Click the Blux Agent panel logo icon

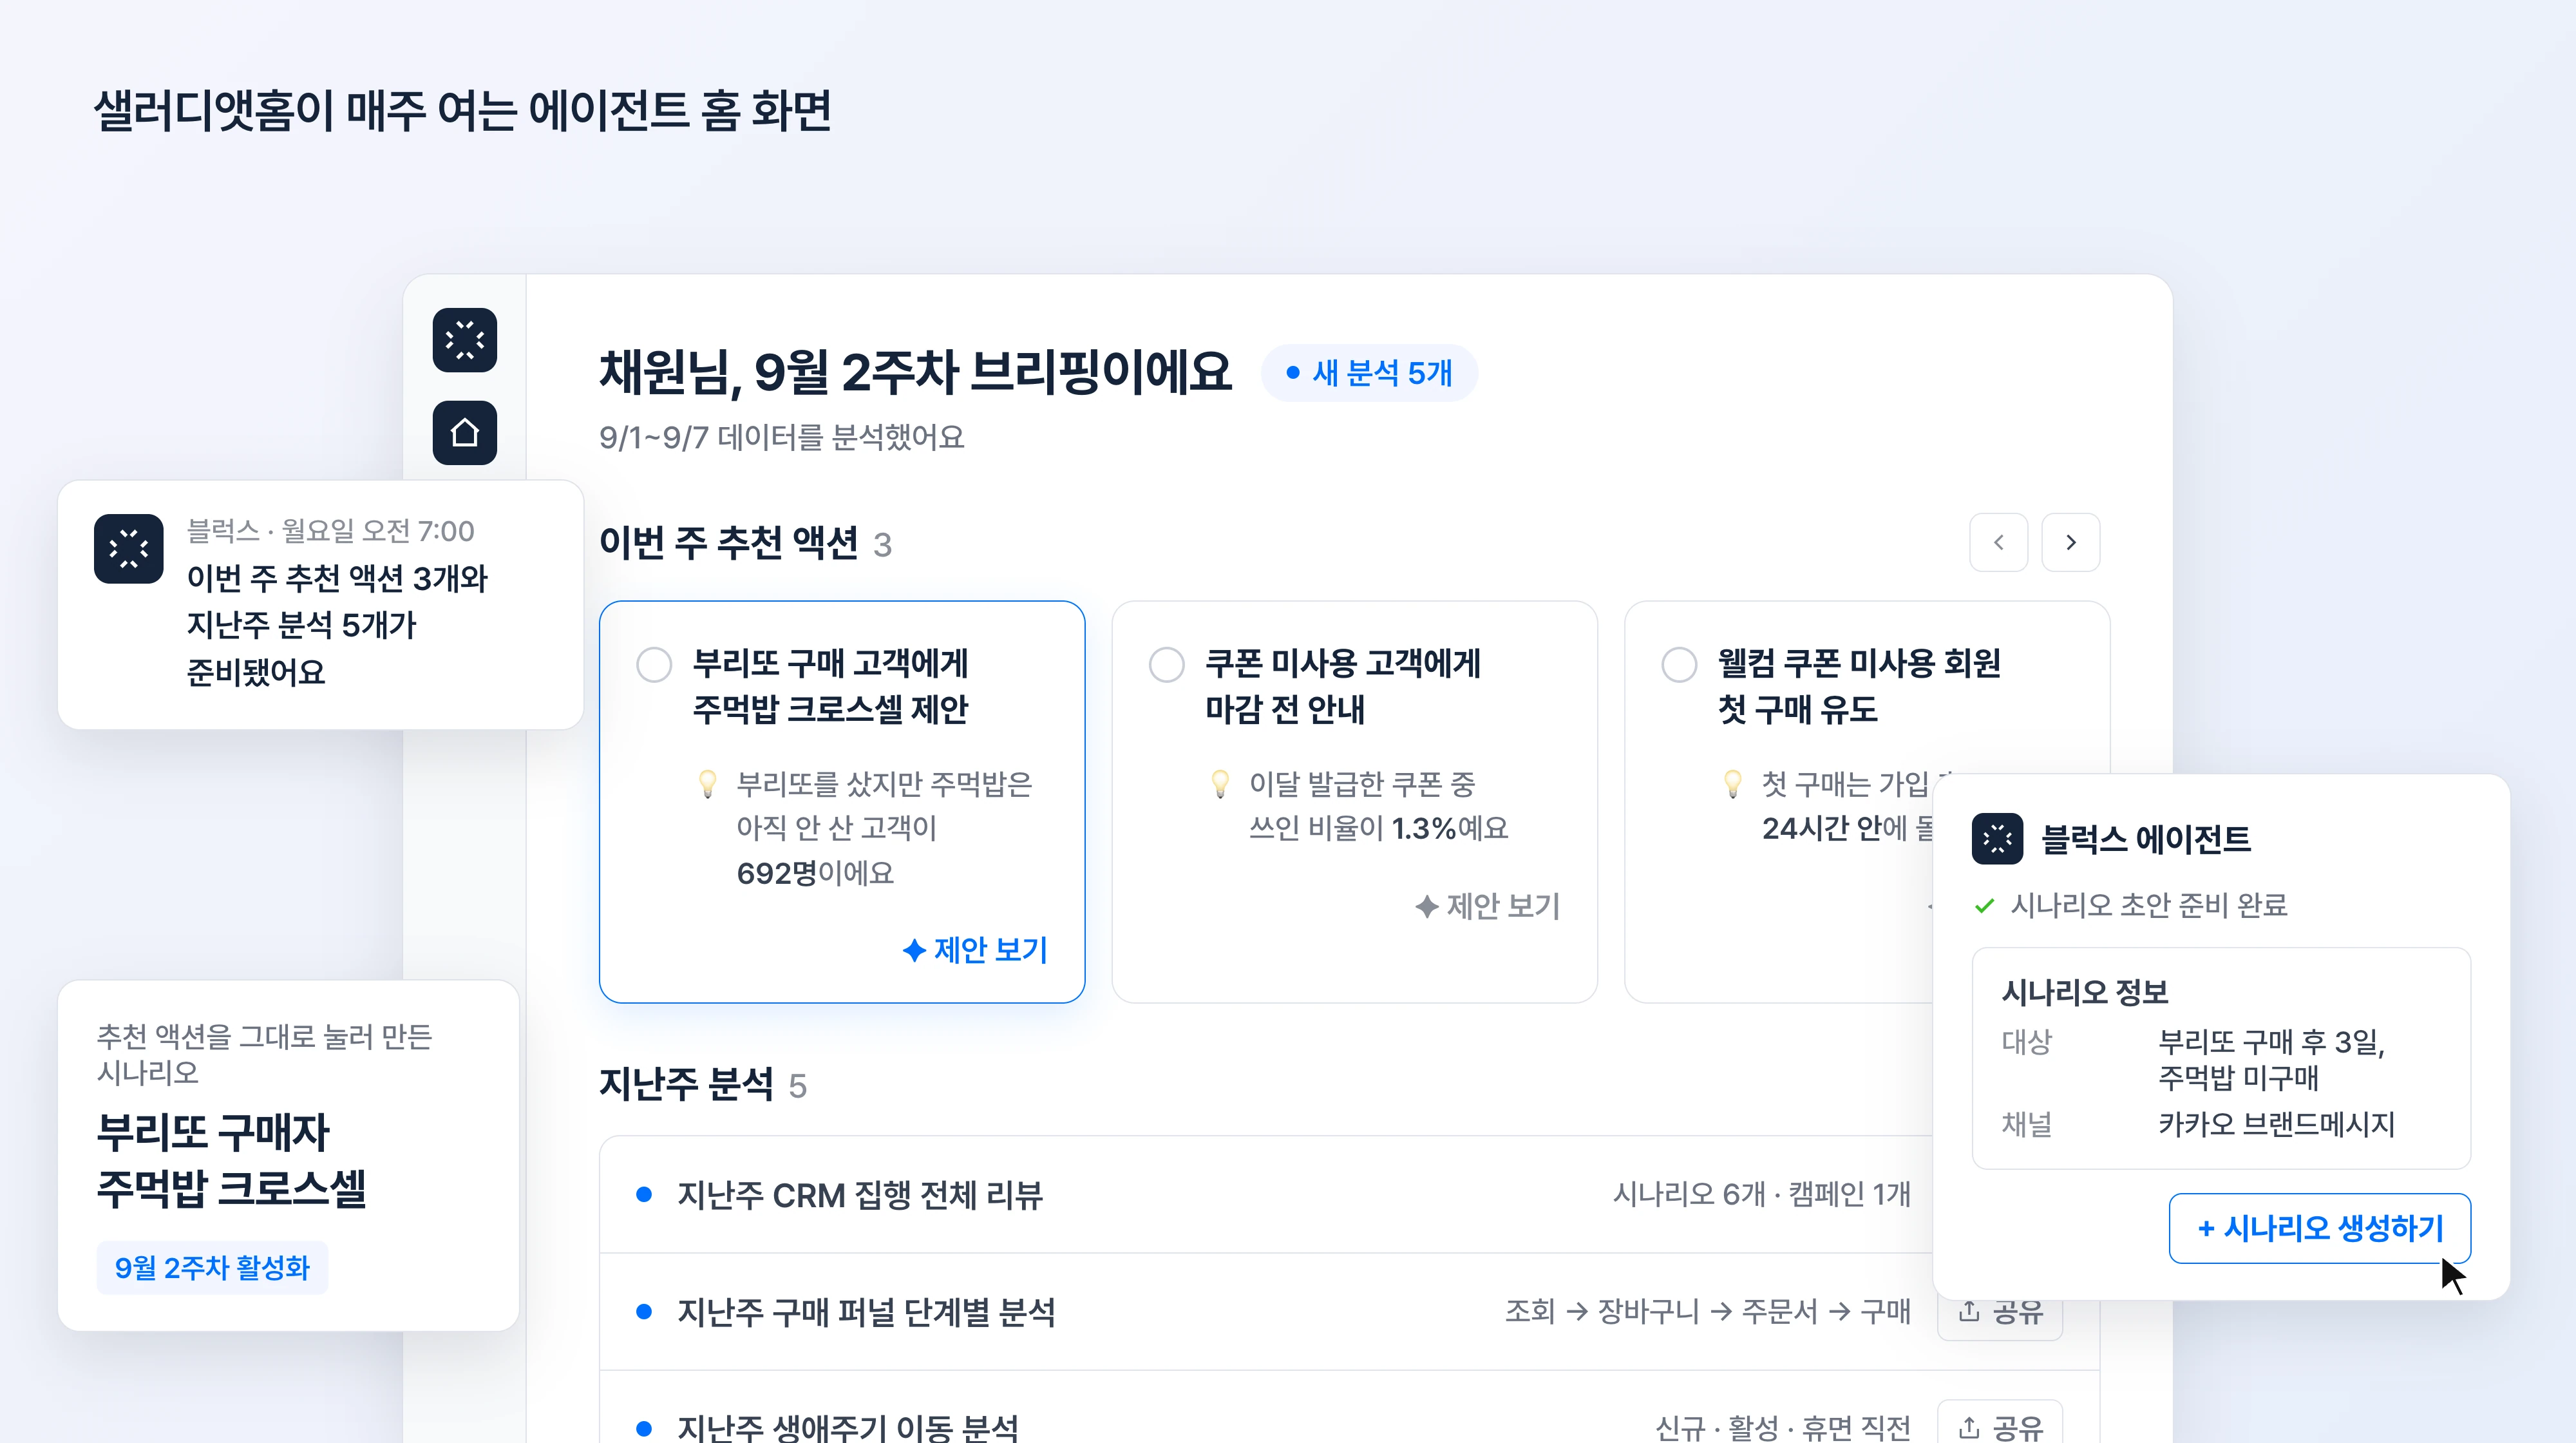click(1997, 839)
